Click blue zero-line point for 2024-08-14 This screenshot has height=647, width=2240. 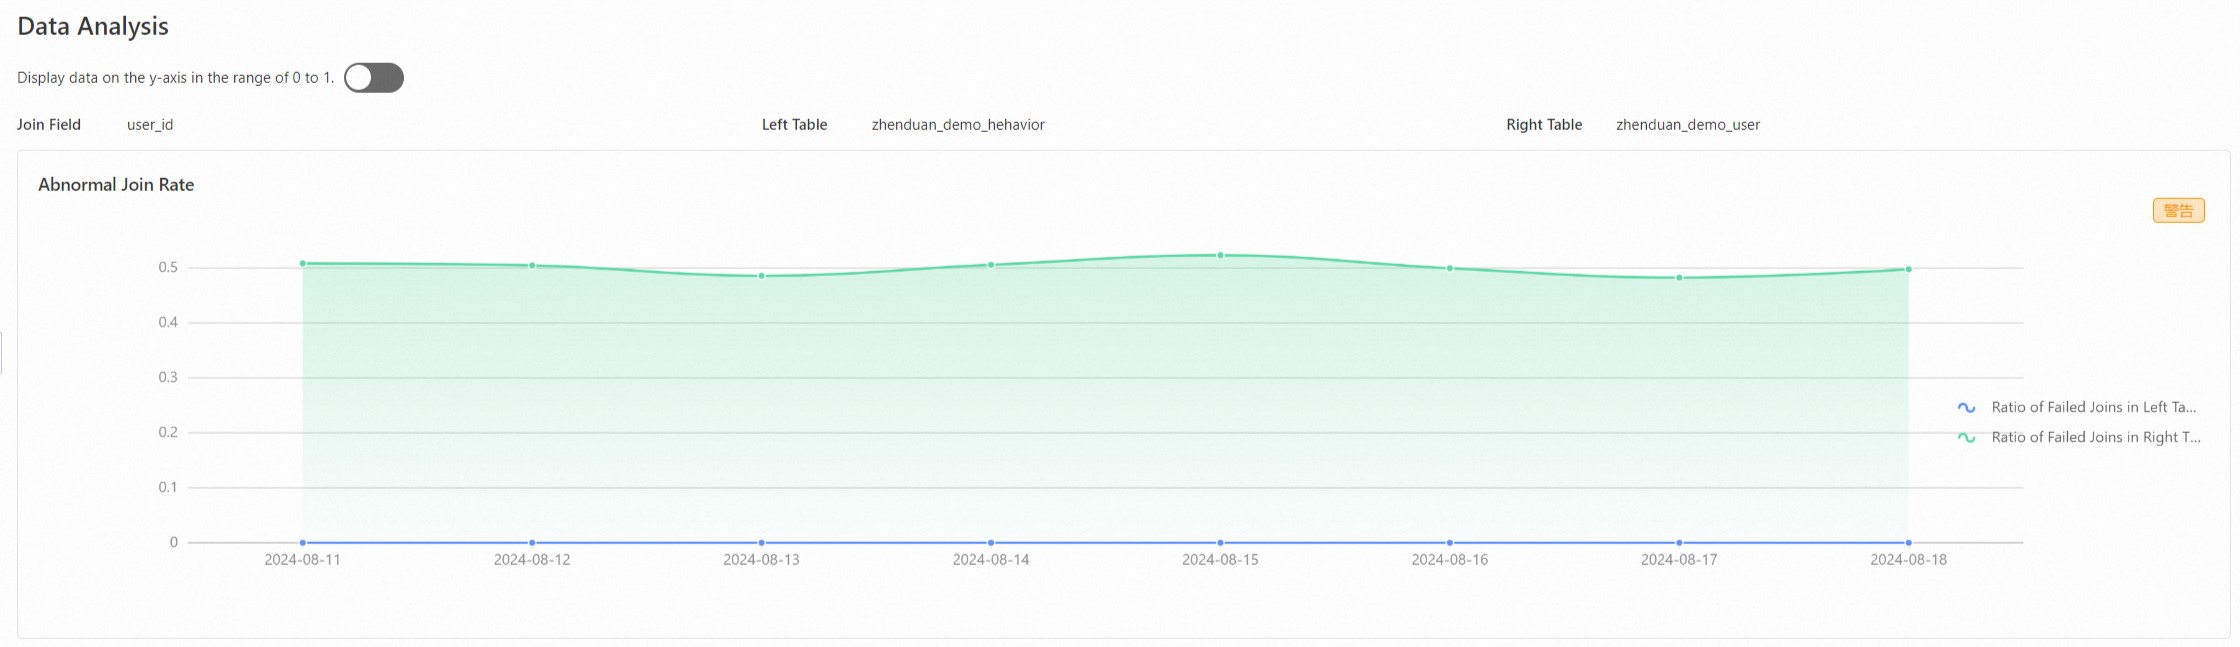pyautogui.click(x=991, y=543)
